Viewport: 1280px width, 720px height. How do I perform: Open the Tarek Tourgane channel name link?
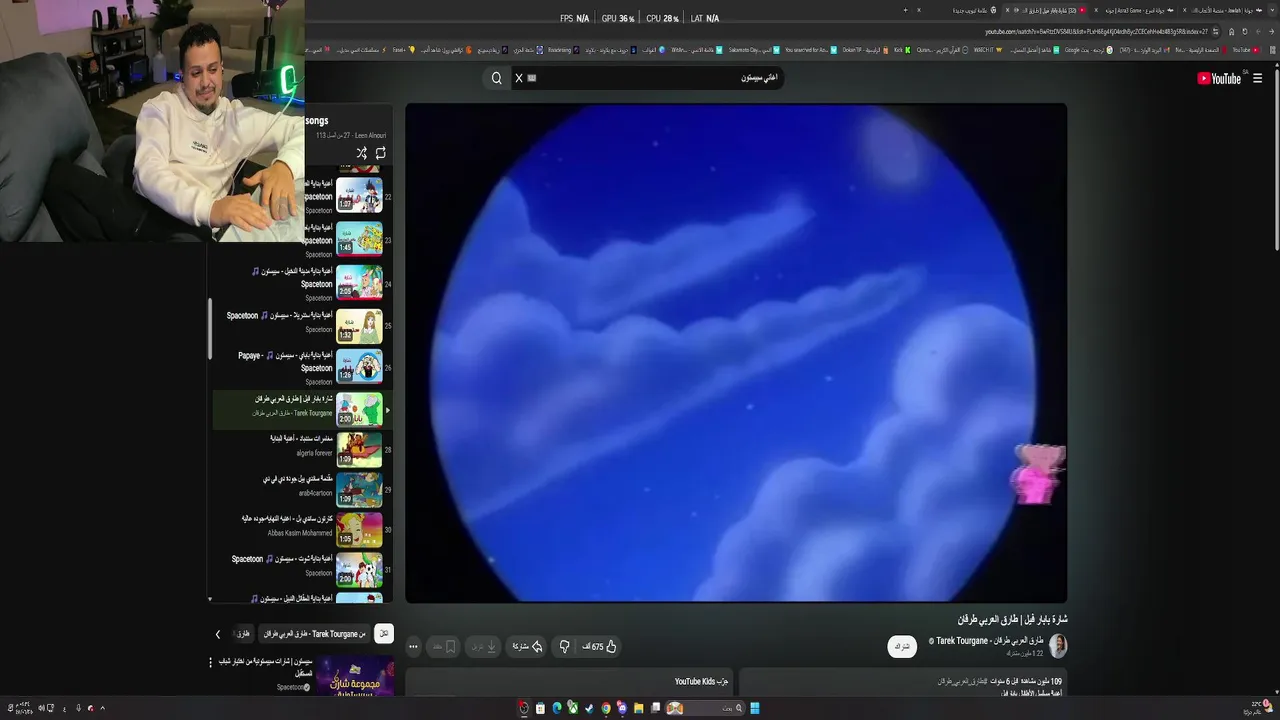[x=990, y=640]
